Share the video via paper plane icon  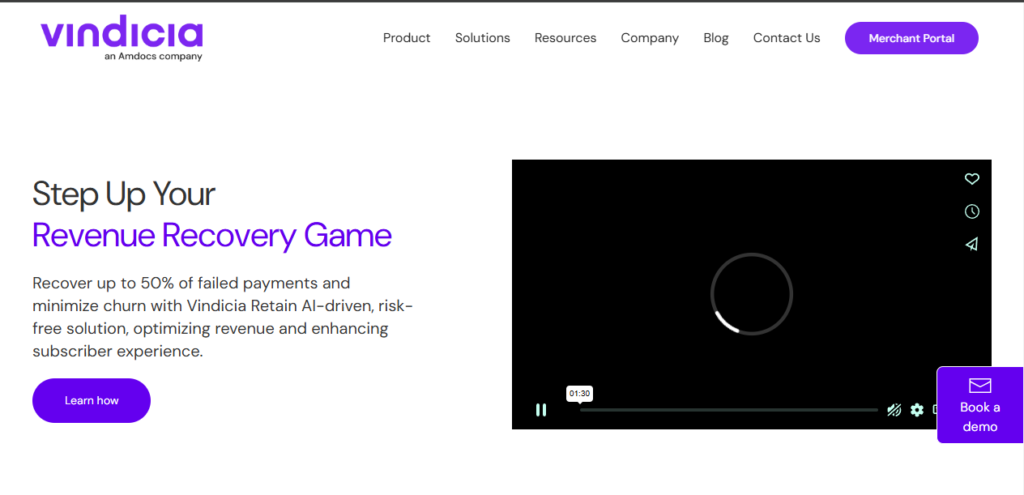(972, 244)
